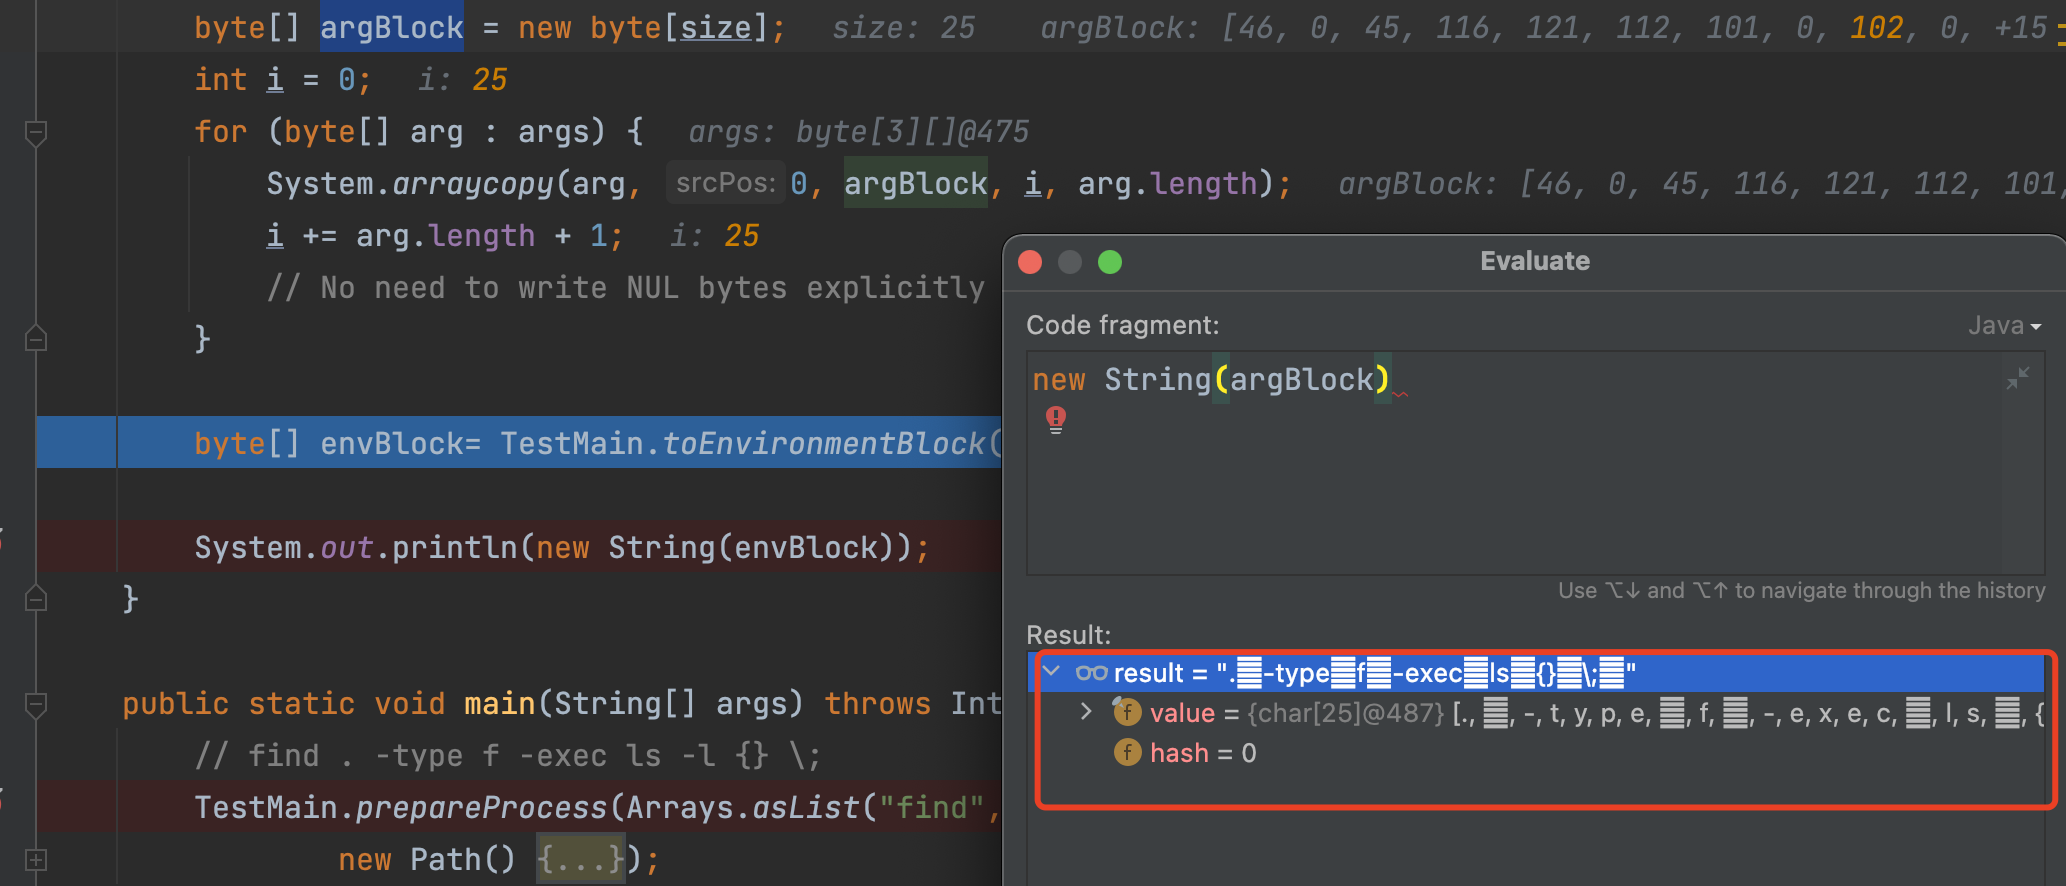Click the 'int i = 0' statement
2066x886 pixels.
[283, 80]
